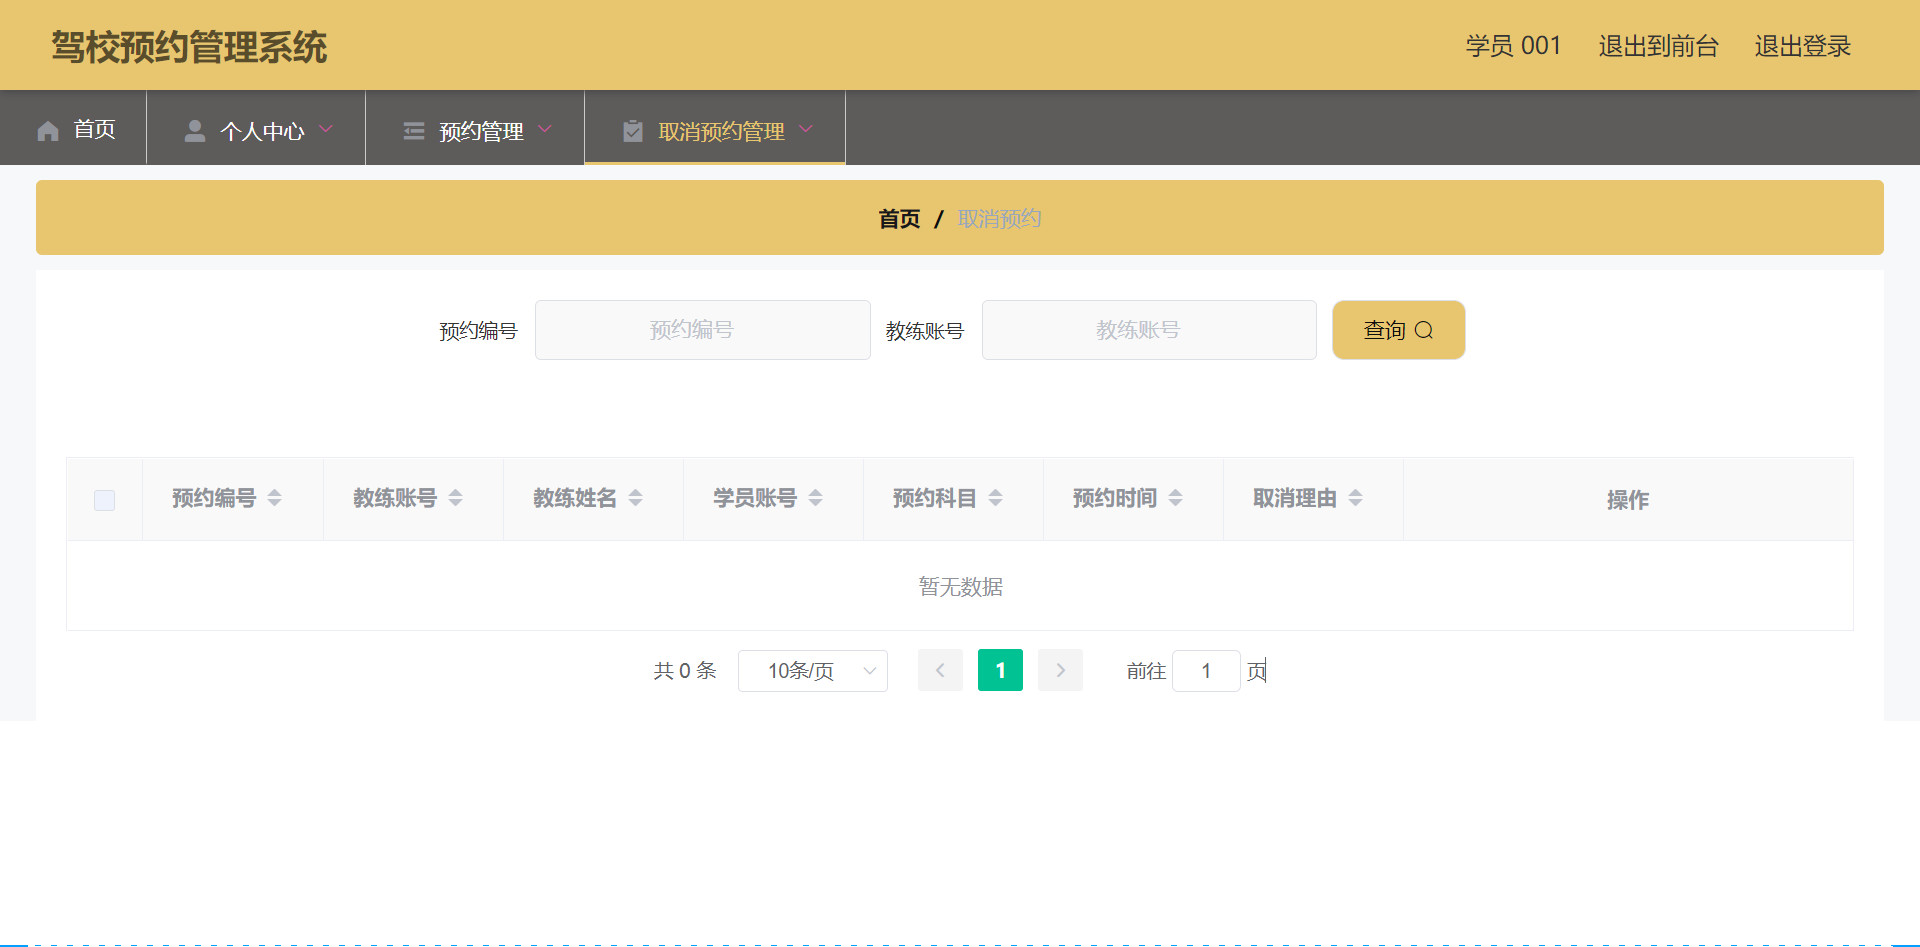1920x947 pixels.
Task: Click the list icon beside 预约管理
Action: [x=414, y=129]
